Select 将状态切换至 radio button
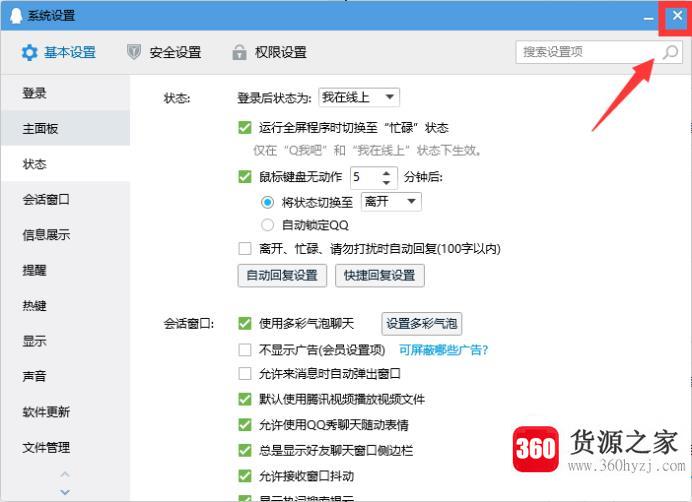This screenshot has width=692, height=502. pos(267,202)
